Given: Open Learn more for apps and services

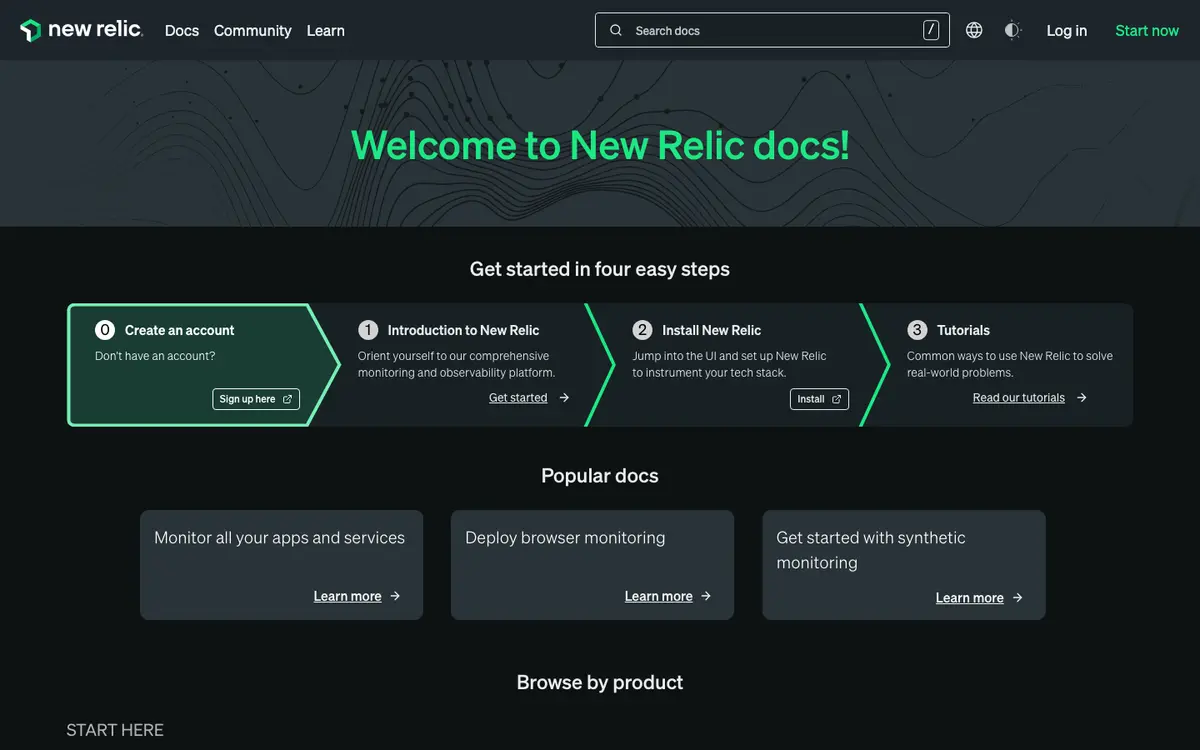Looking at the screenshot, I should [347, 596].
